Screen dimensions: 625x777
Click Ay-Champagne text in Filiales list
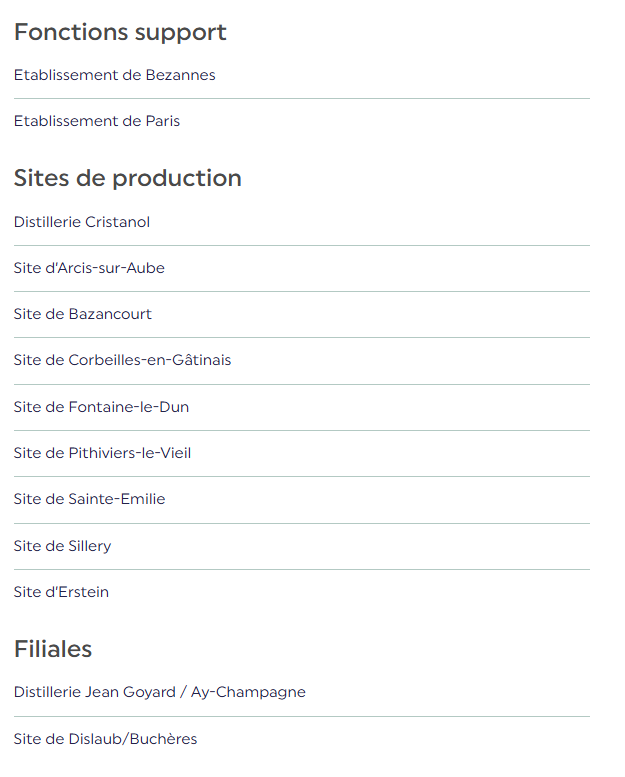[248, 692]
